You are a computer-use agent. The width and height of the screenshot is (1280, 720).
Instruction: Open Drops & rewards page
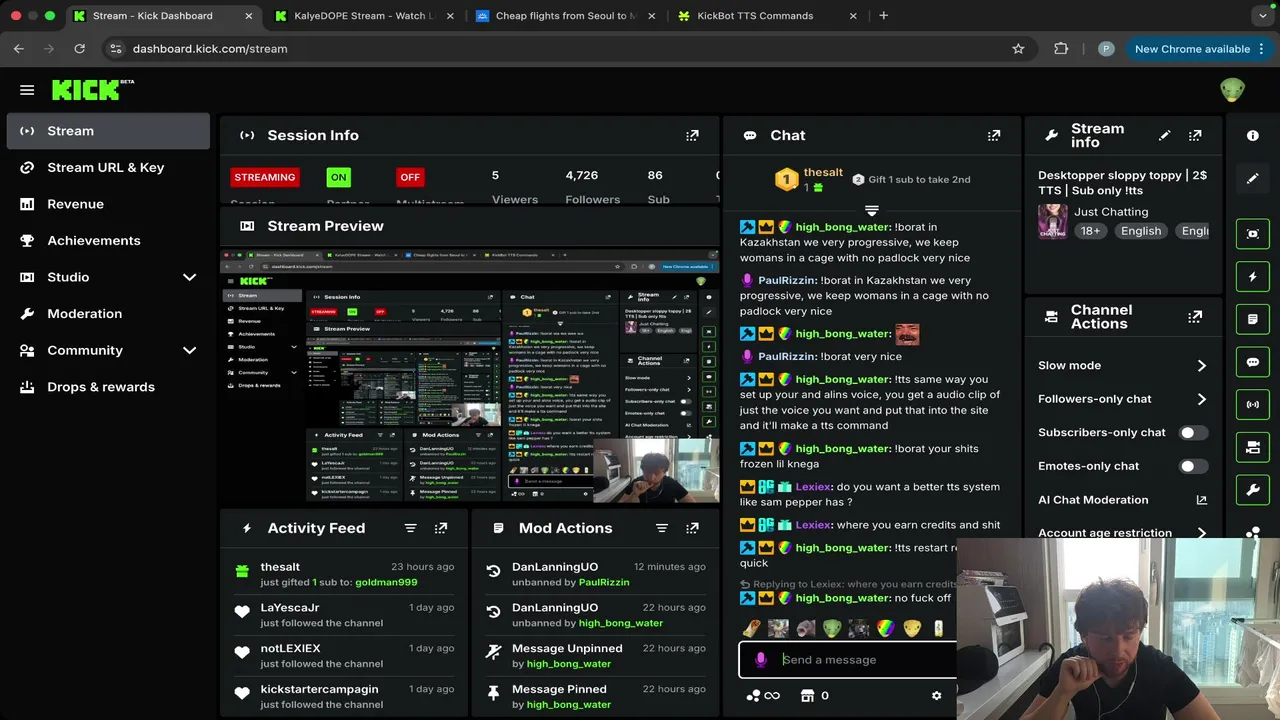point(108,387)
